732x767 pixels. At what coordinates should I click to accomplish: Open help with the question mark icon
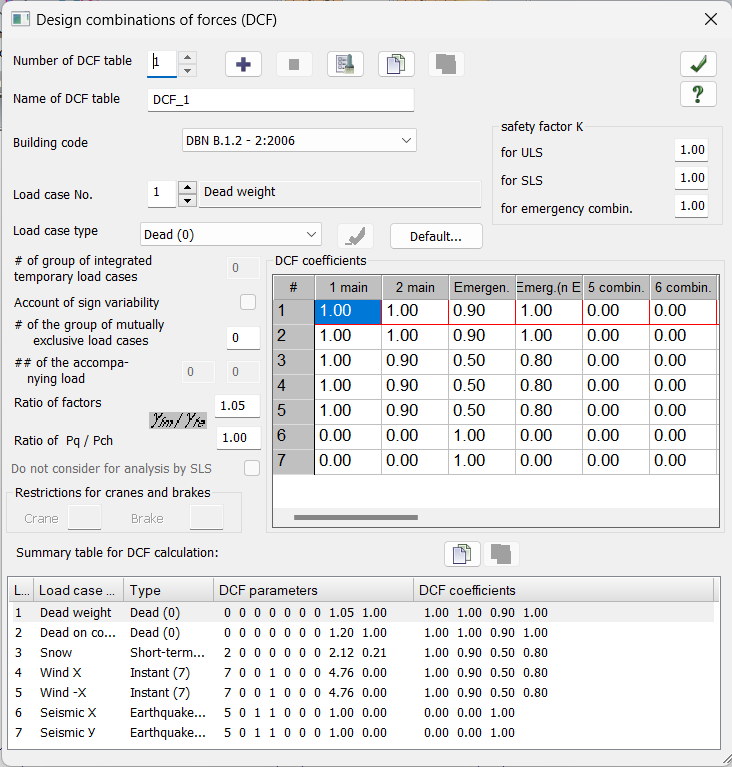(697, 94)
